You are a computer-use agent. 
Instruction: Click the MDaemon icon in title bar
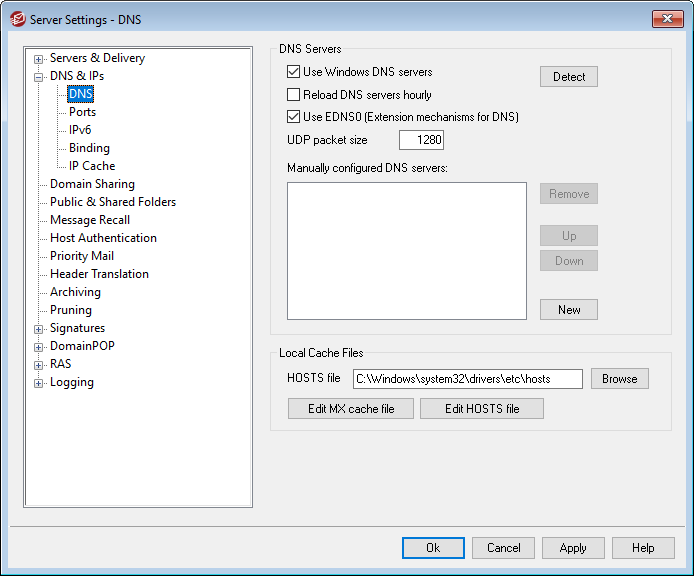pos(17,19)
